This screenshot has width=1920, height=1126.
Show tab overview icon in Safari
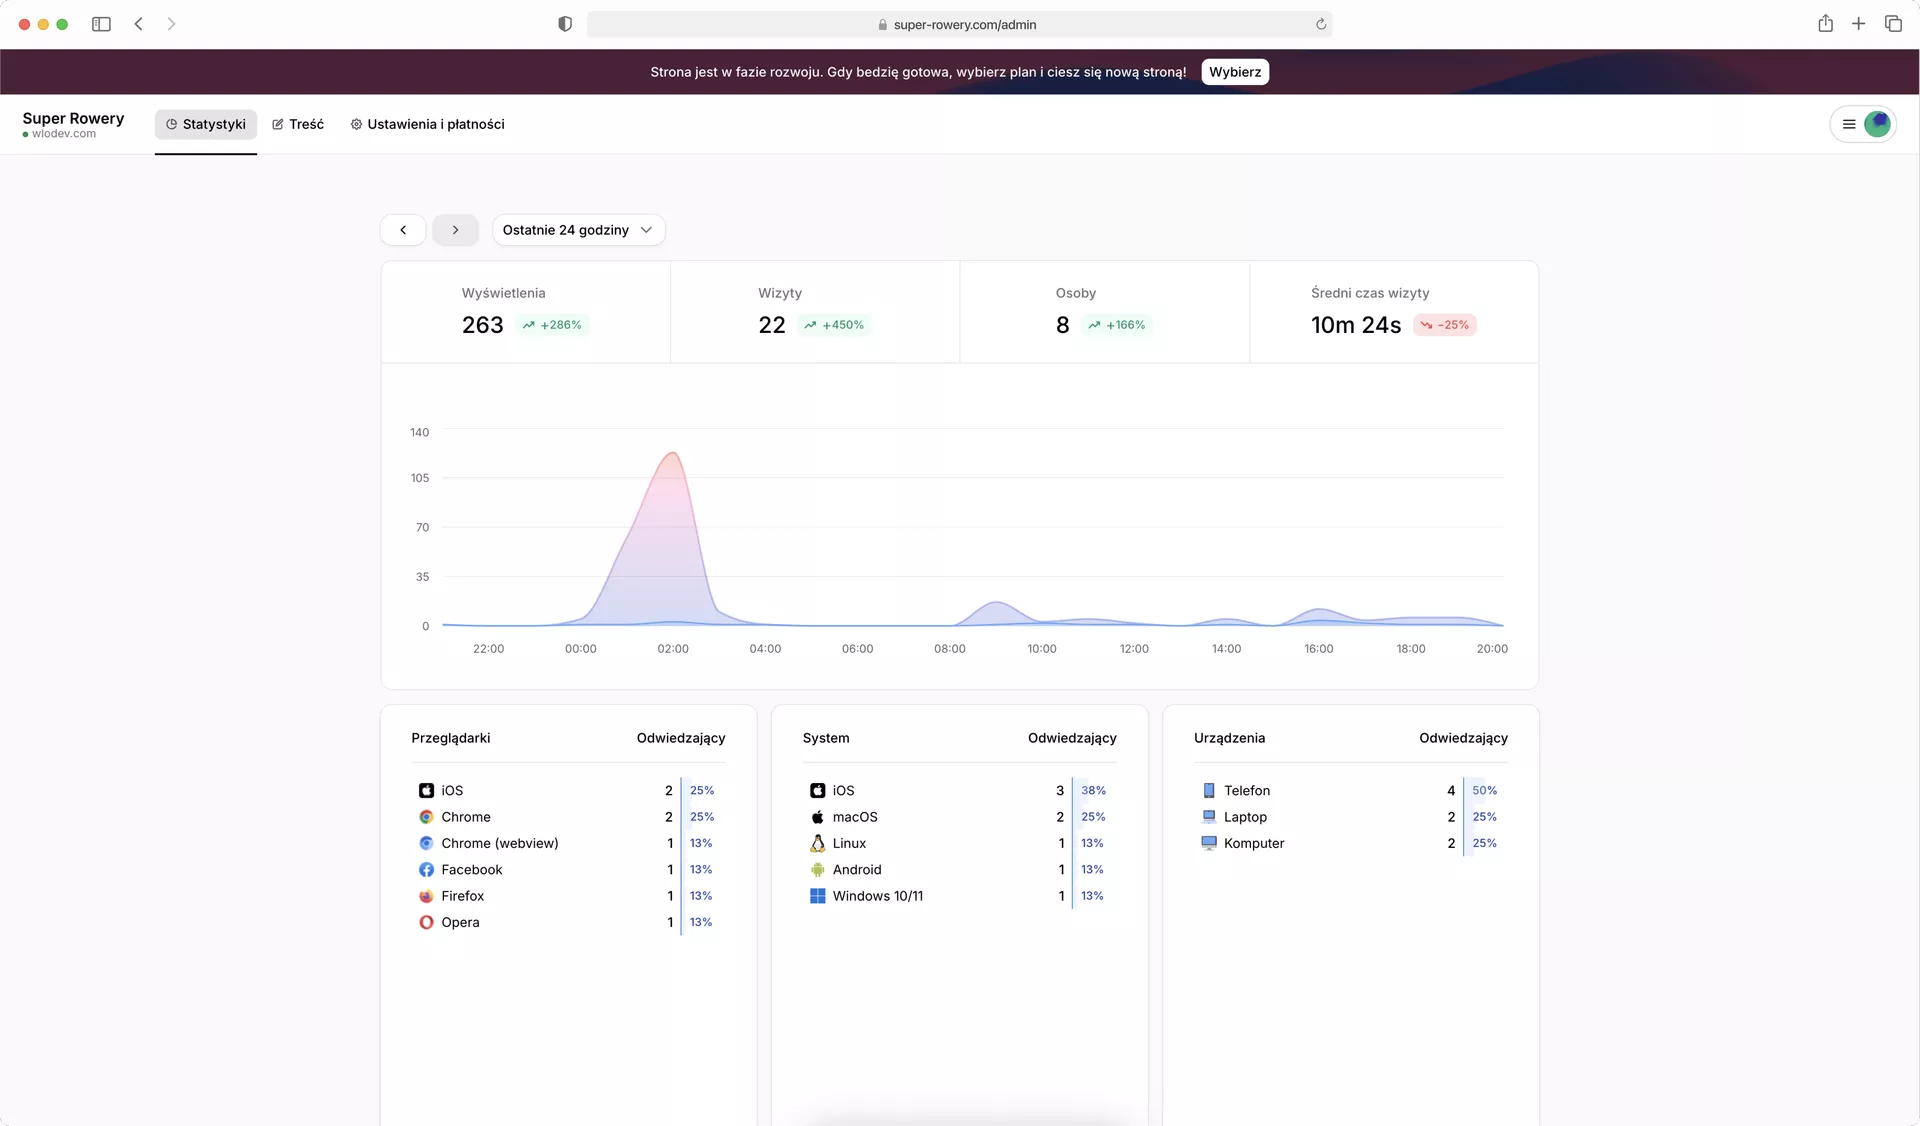click(1893, 24)
